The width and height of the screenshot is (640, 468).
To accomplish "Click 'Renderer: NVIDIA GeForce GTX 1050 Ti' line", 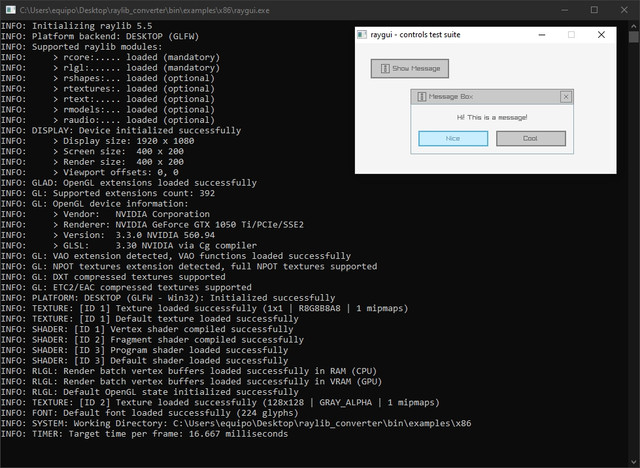I will (152, 224).
